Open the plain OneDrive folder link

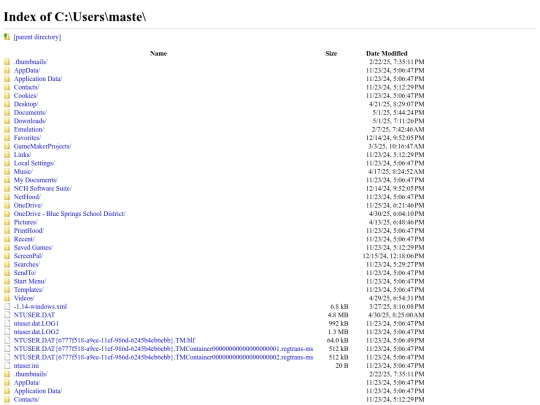(28, 205)
